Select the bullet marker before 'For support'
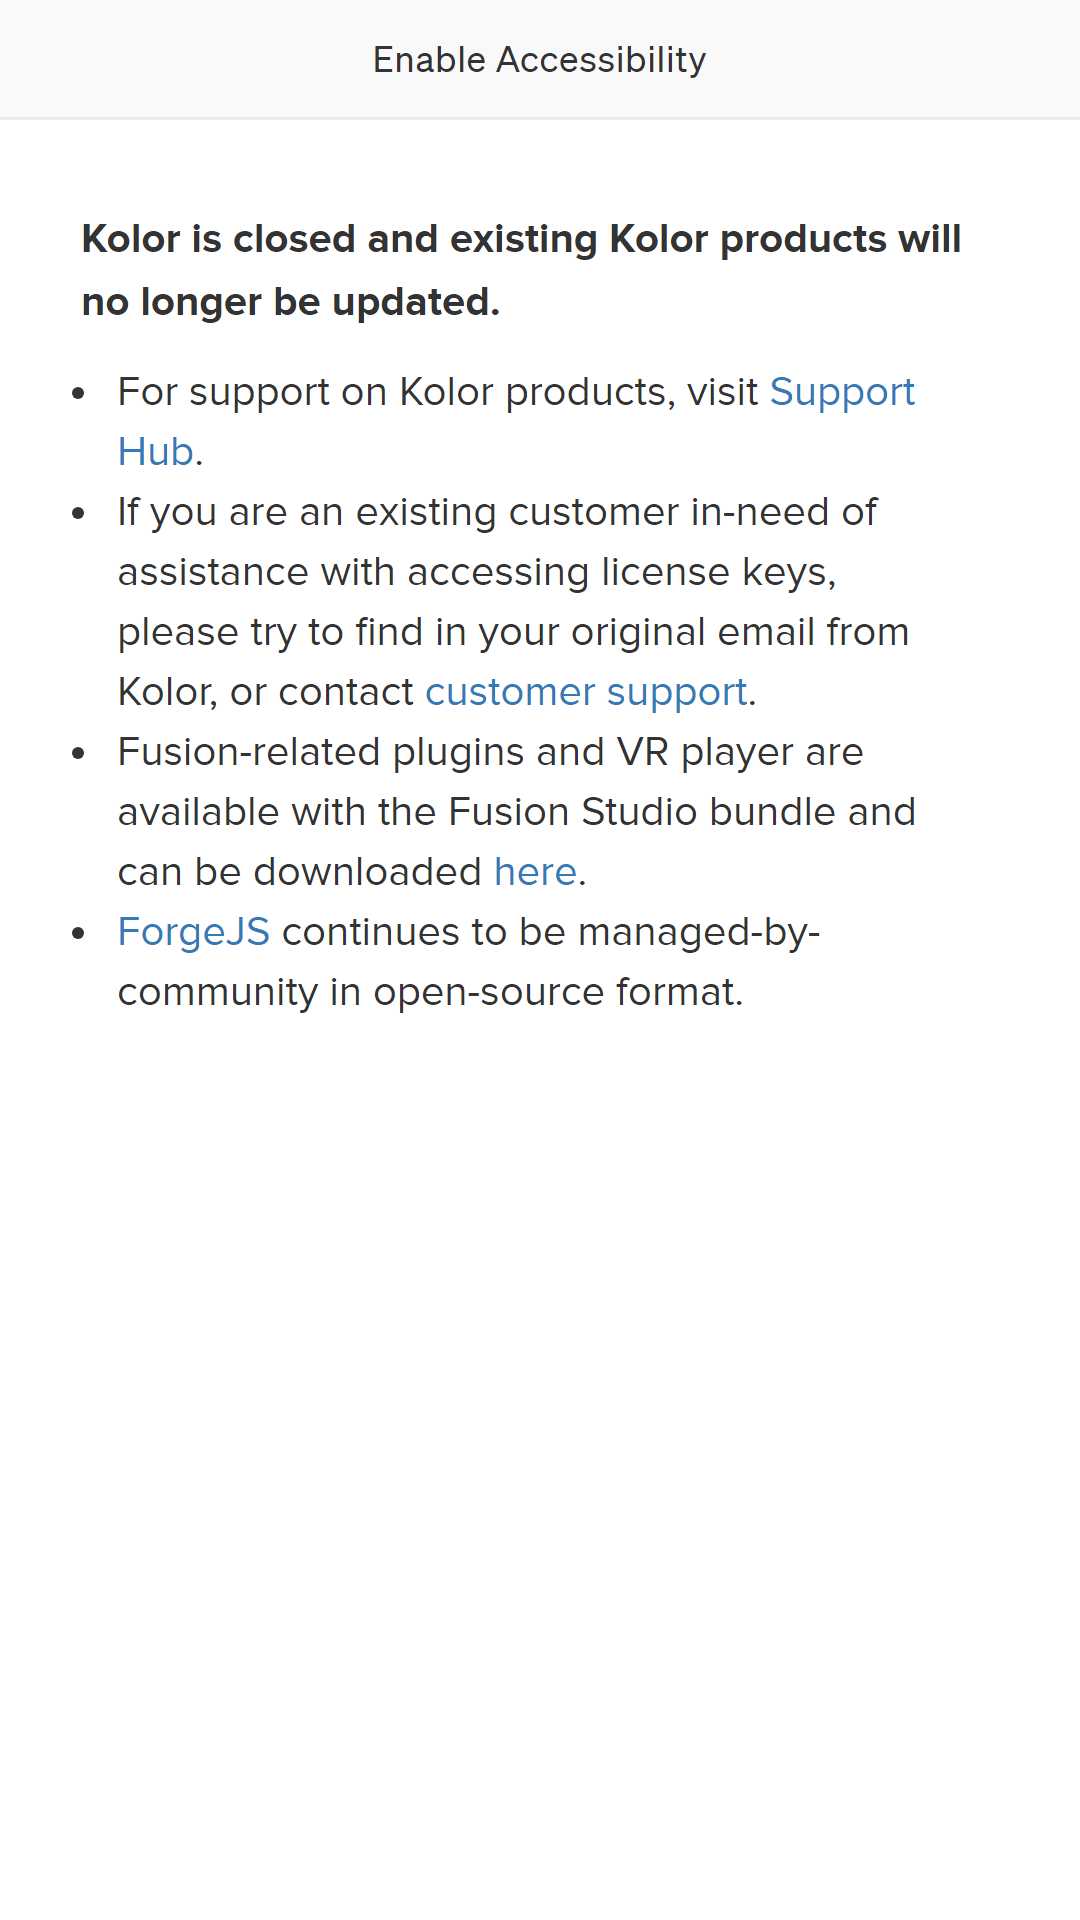 pyautogui.click(x=79, y=393)
